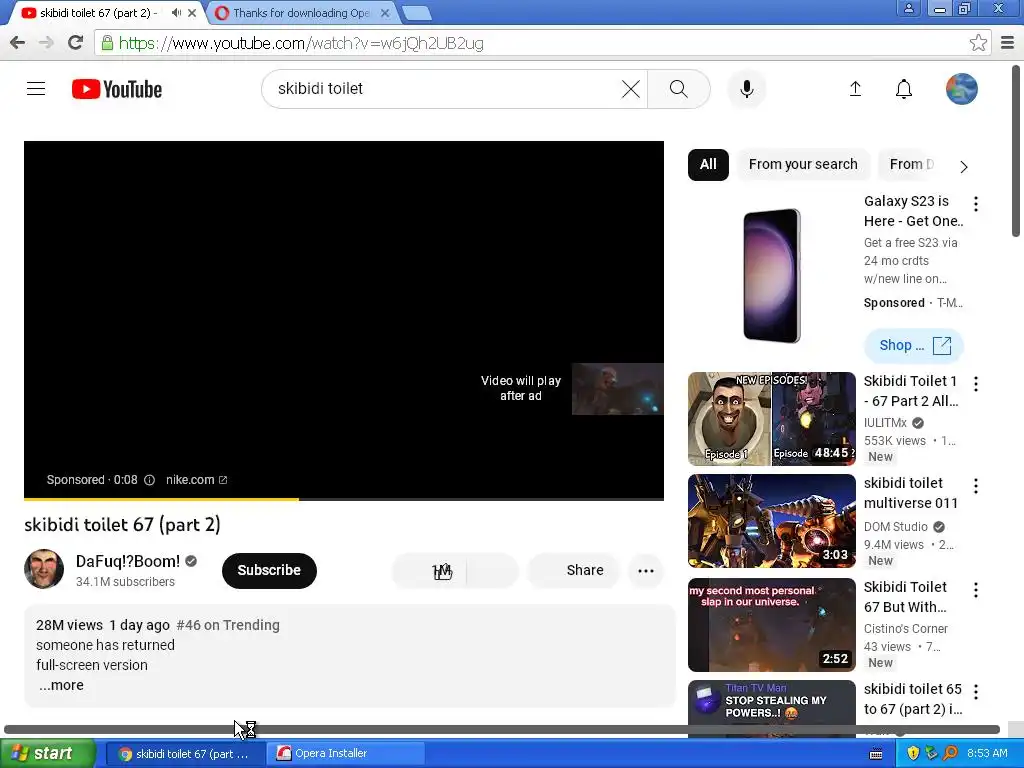The height and width of the screenshot is (768, 1024).
Task: Switch to Opera Installer taskbar item
Action: pos(346,754)
